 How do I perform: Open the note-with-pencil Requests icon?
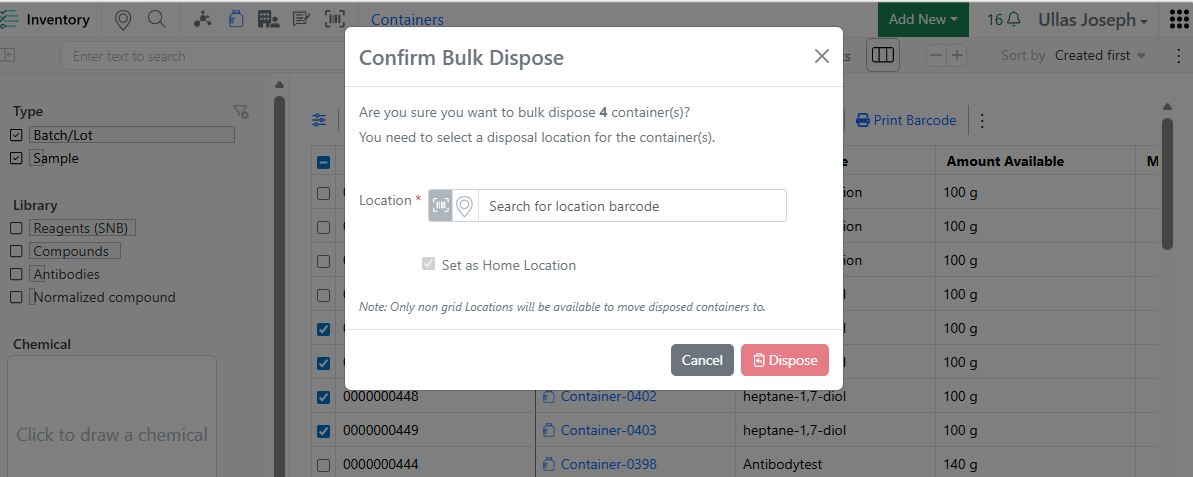coord(301,20)
